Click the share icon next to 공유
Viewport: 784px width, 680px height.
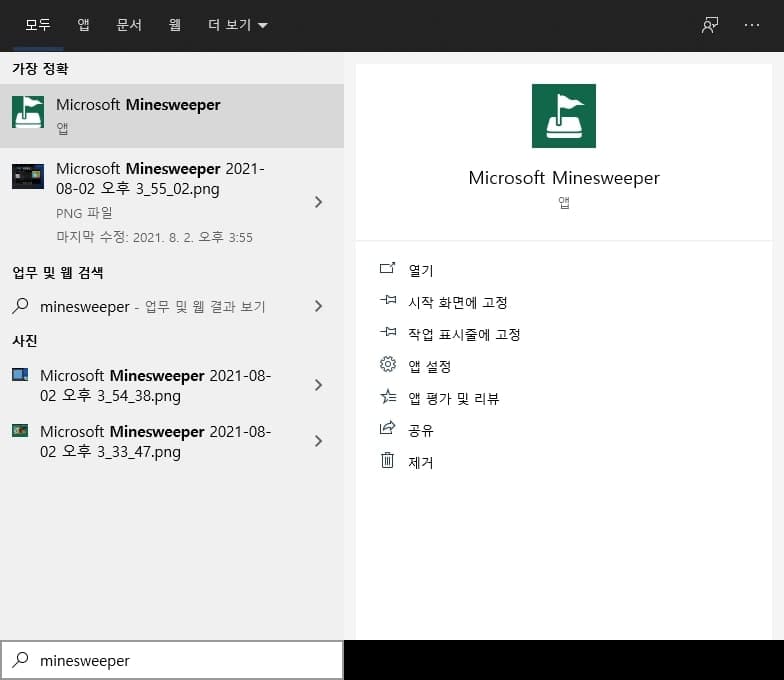388,429
